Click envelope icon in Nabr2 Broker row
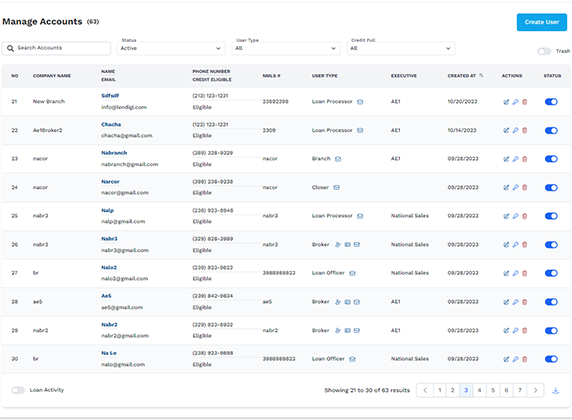The width and height of the screenshot is (572, 420). (x=357, y=330)
